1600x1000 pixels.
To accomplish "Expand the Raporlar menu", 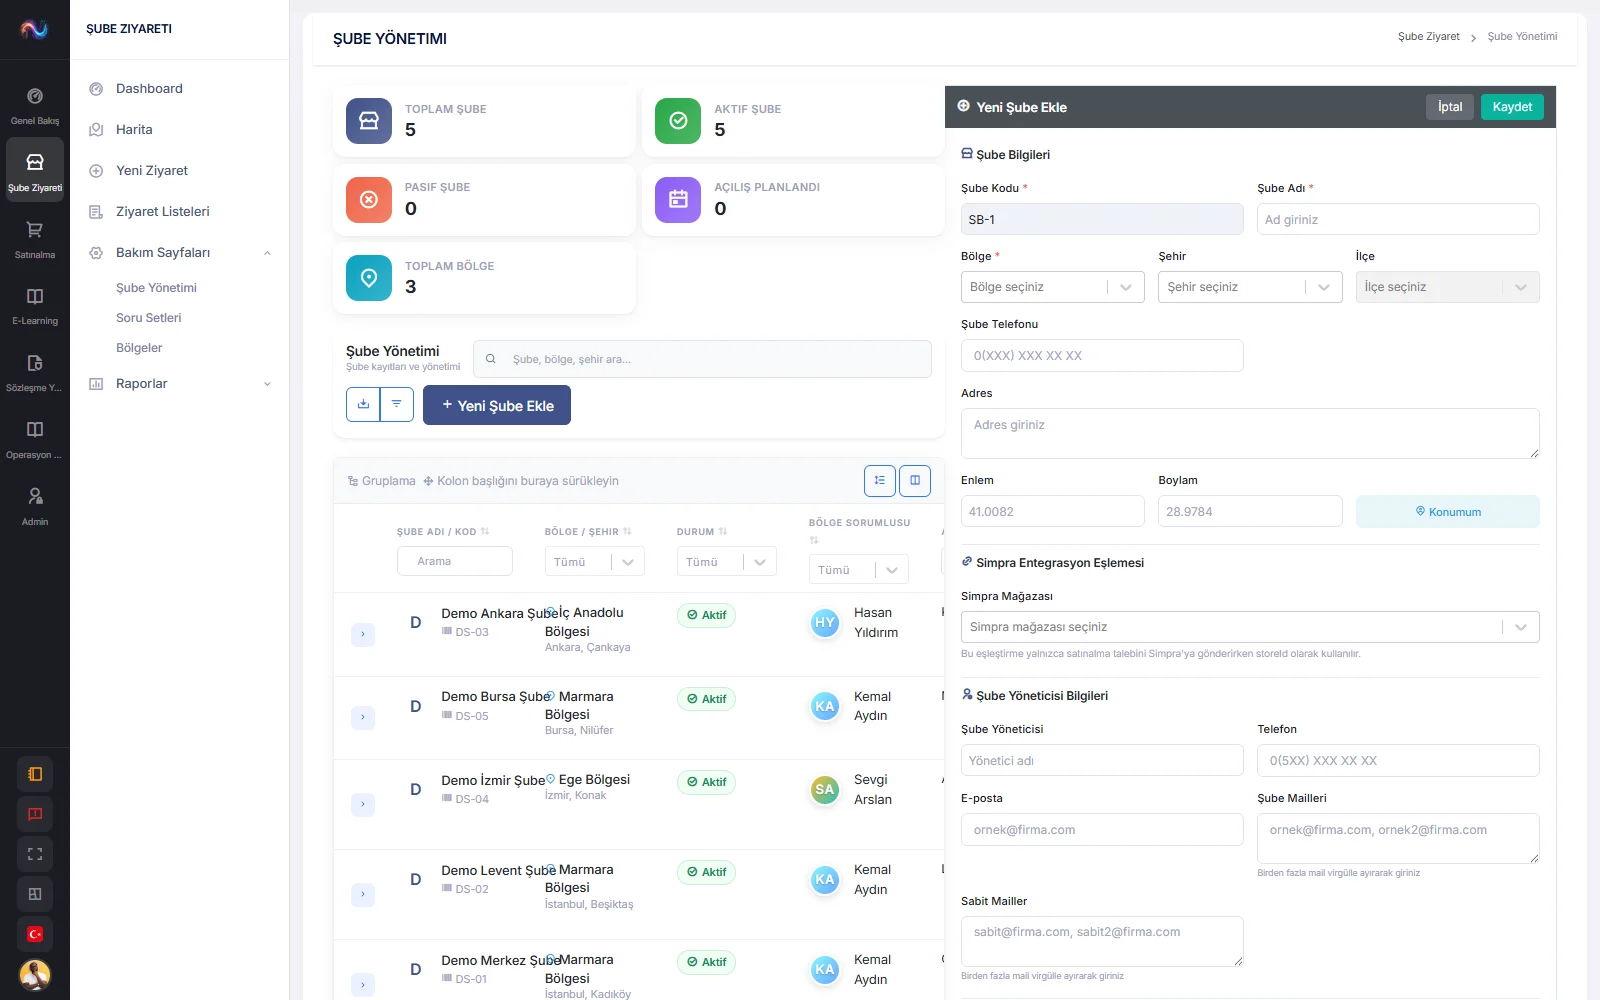I will (x=180, y=384).
